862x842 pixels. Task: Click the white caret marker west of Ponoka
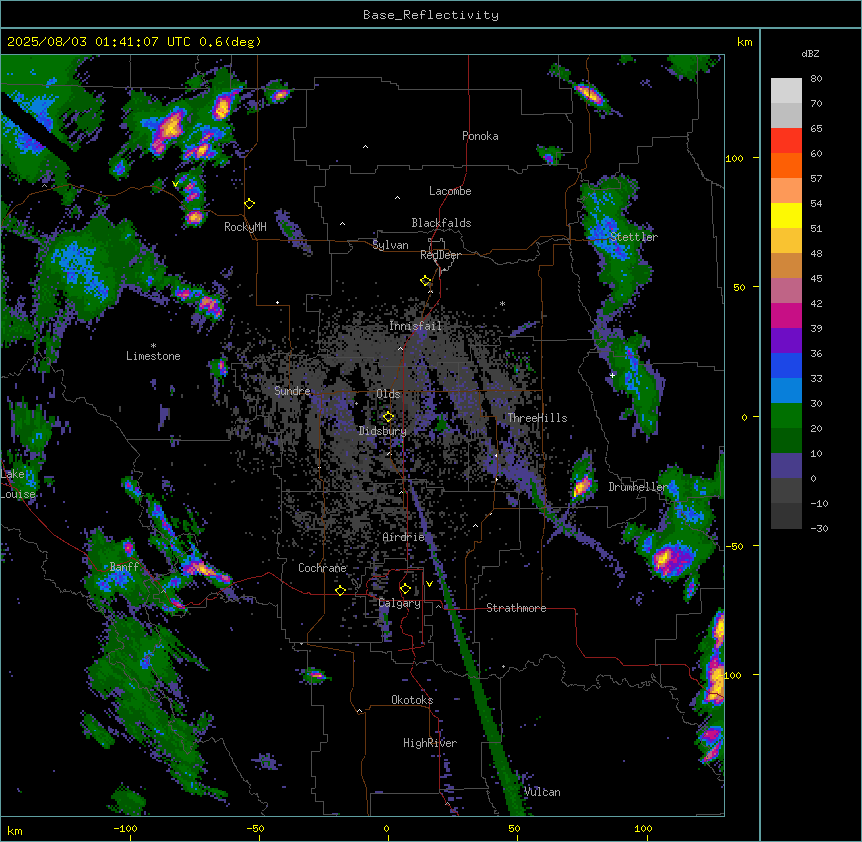click(x=366, y=147)
